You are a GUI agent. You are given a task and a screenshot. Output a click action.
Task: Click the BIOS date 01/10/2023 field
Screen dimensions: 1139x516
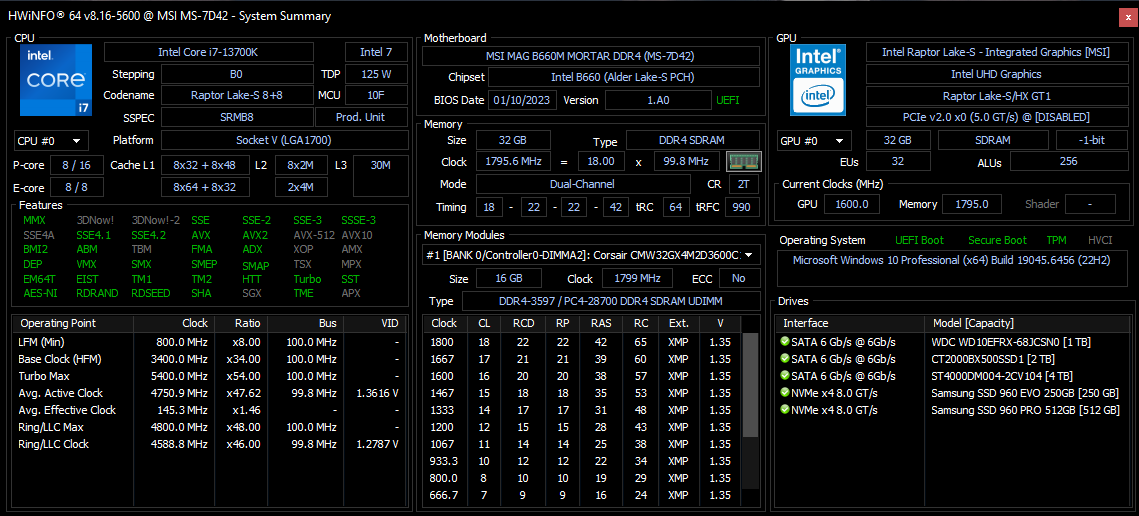[523, 100]
